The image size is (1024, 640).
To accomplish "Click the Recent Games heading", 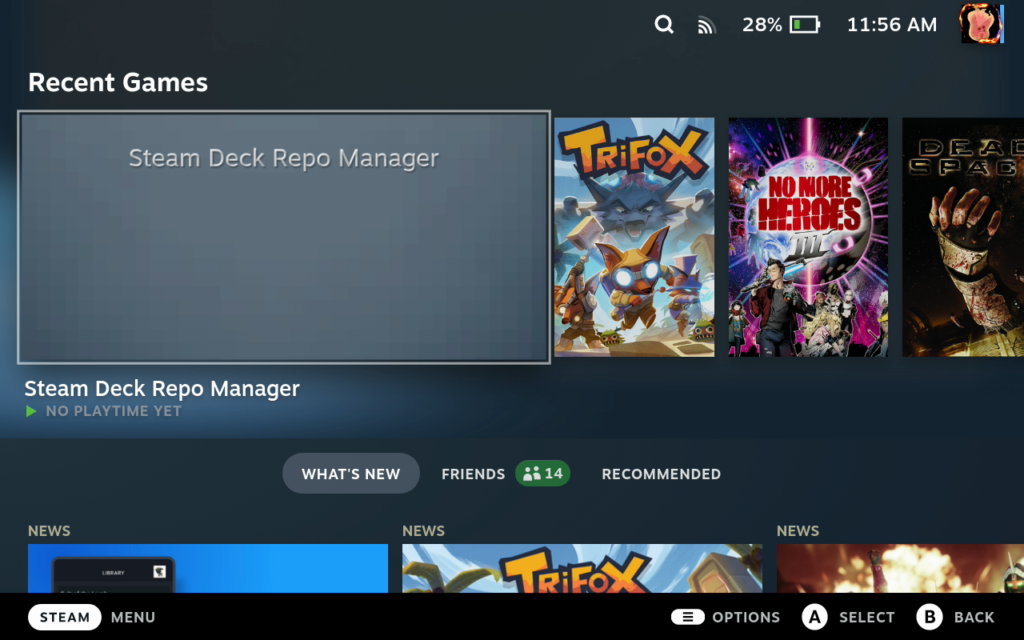I will pos(118,82).
